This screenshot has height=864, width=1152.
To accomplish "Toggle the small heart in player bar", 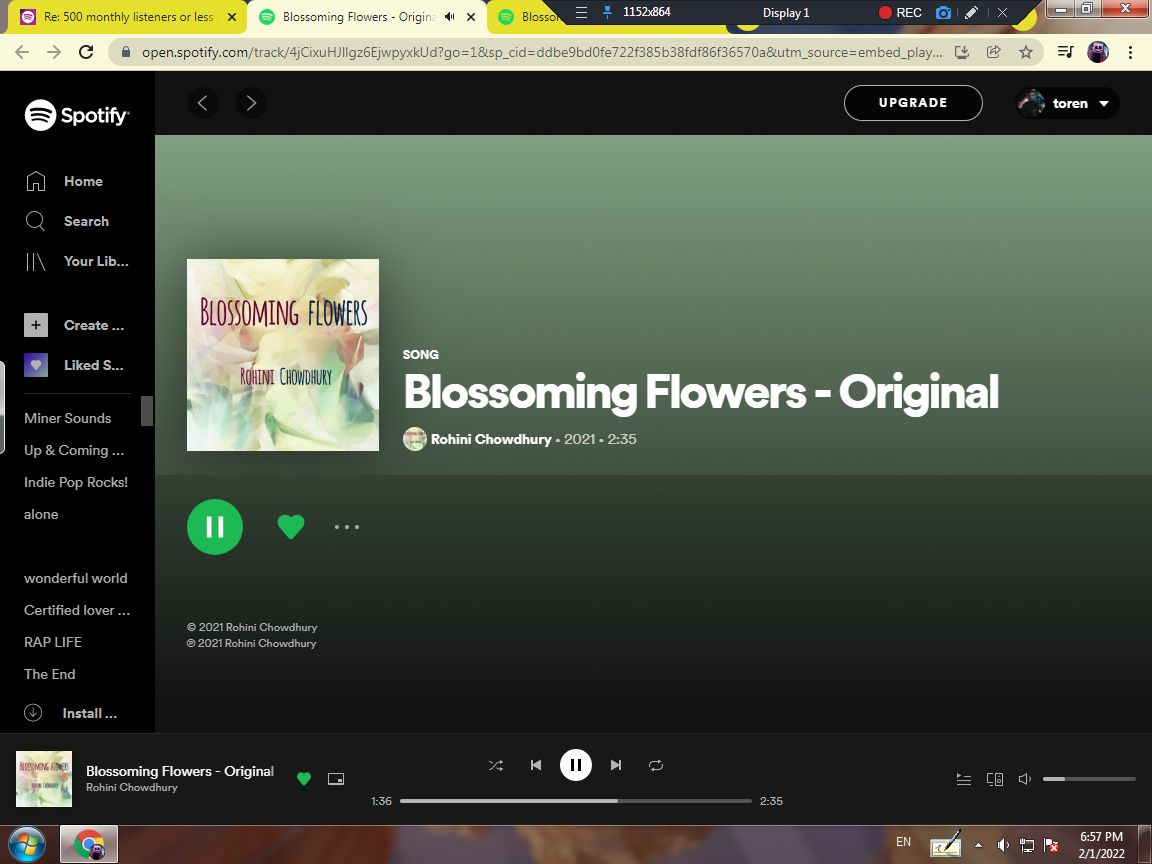I will click(303, 779).
